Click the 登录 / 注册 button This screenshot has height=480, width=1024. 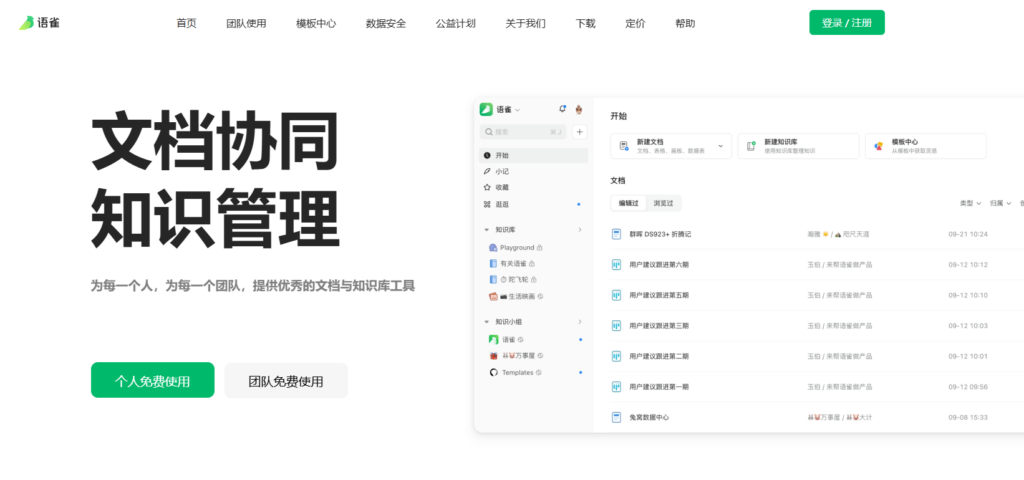[x=847, y=22]
